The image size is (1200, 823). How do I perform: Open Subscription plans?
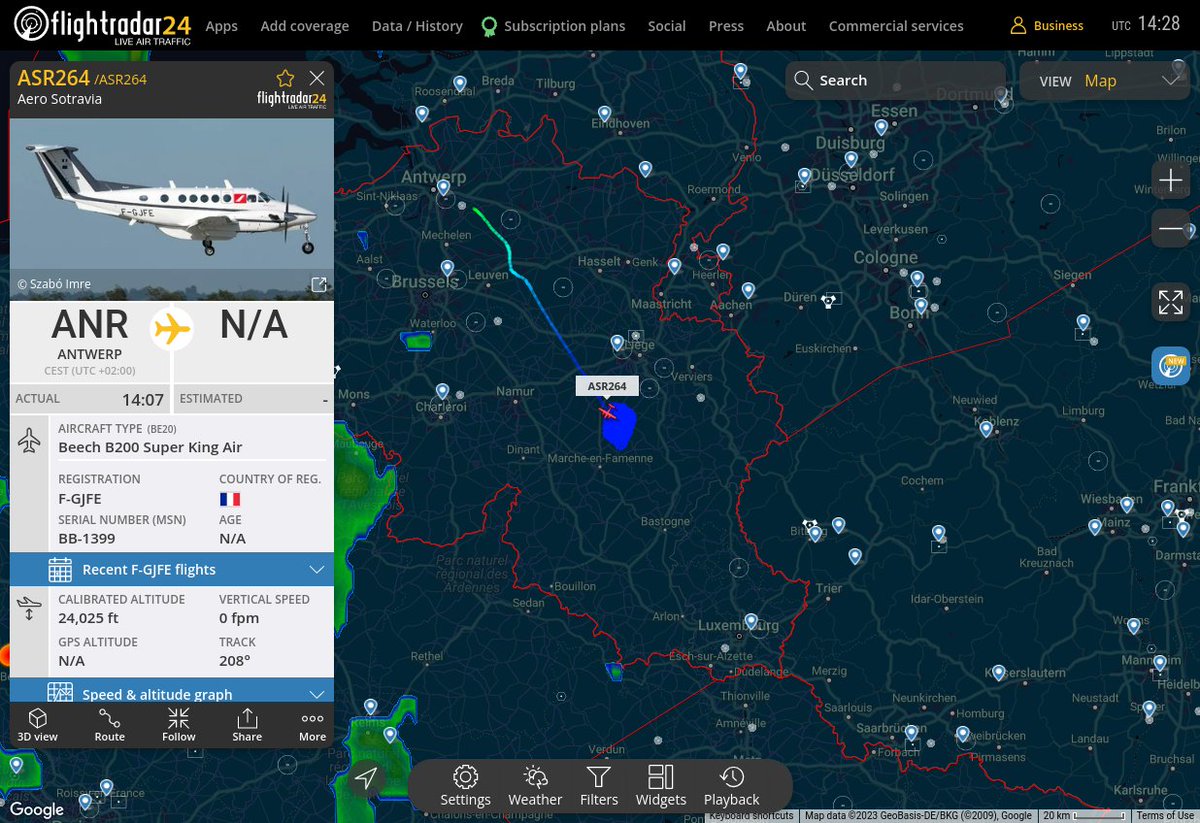click(553, 26)
